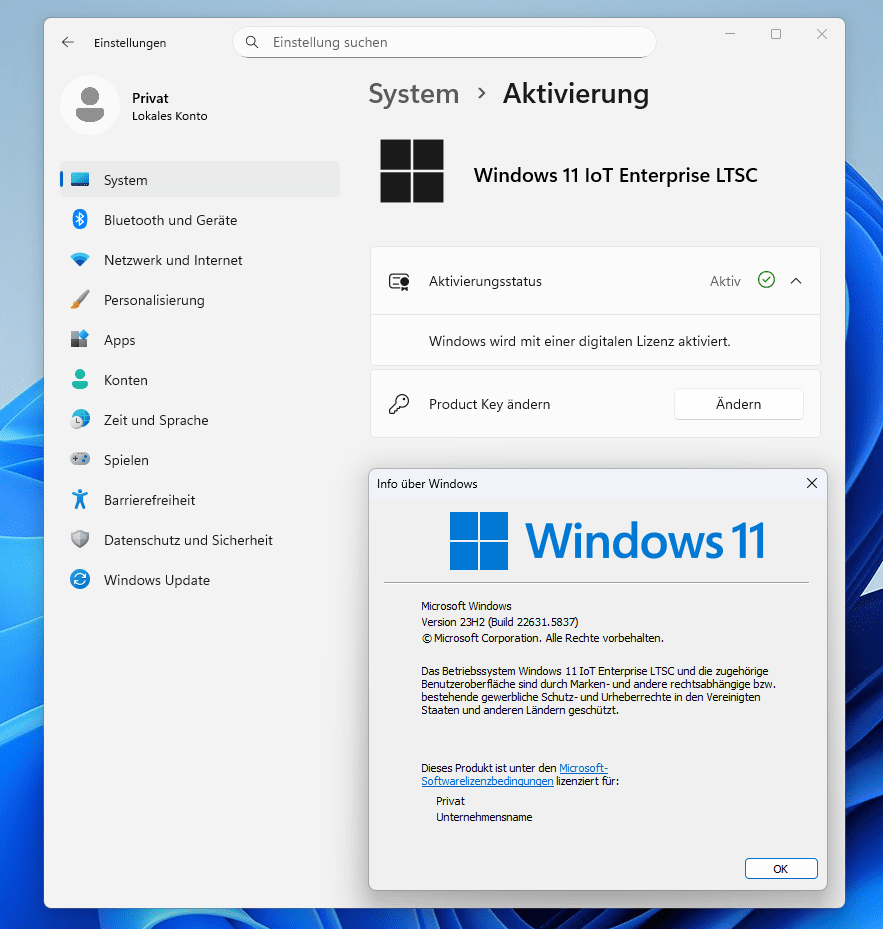The height and width of the screenshot is (929, 883).
Task: Click the Ändern button for product key
Action: [x=738, y=404]
